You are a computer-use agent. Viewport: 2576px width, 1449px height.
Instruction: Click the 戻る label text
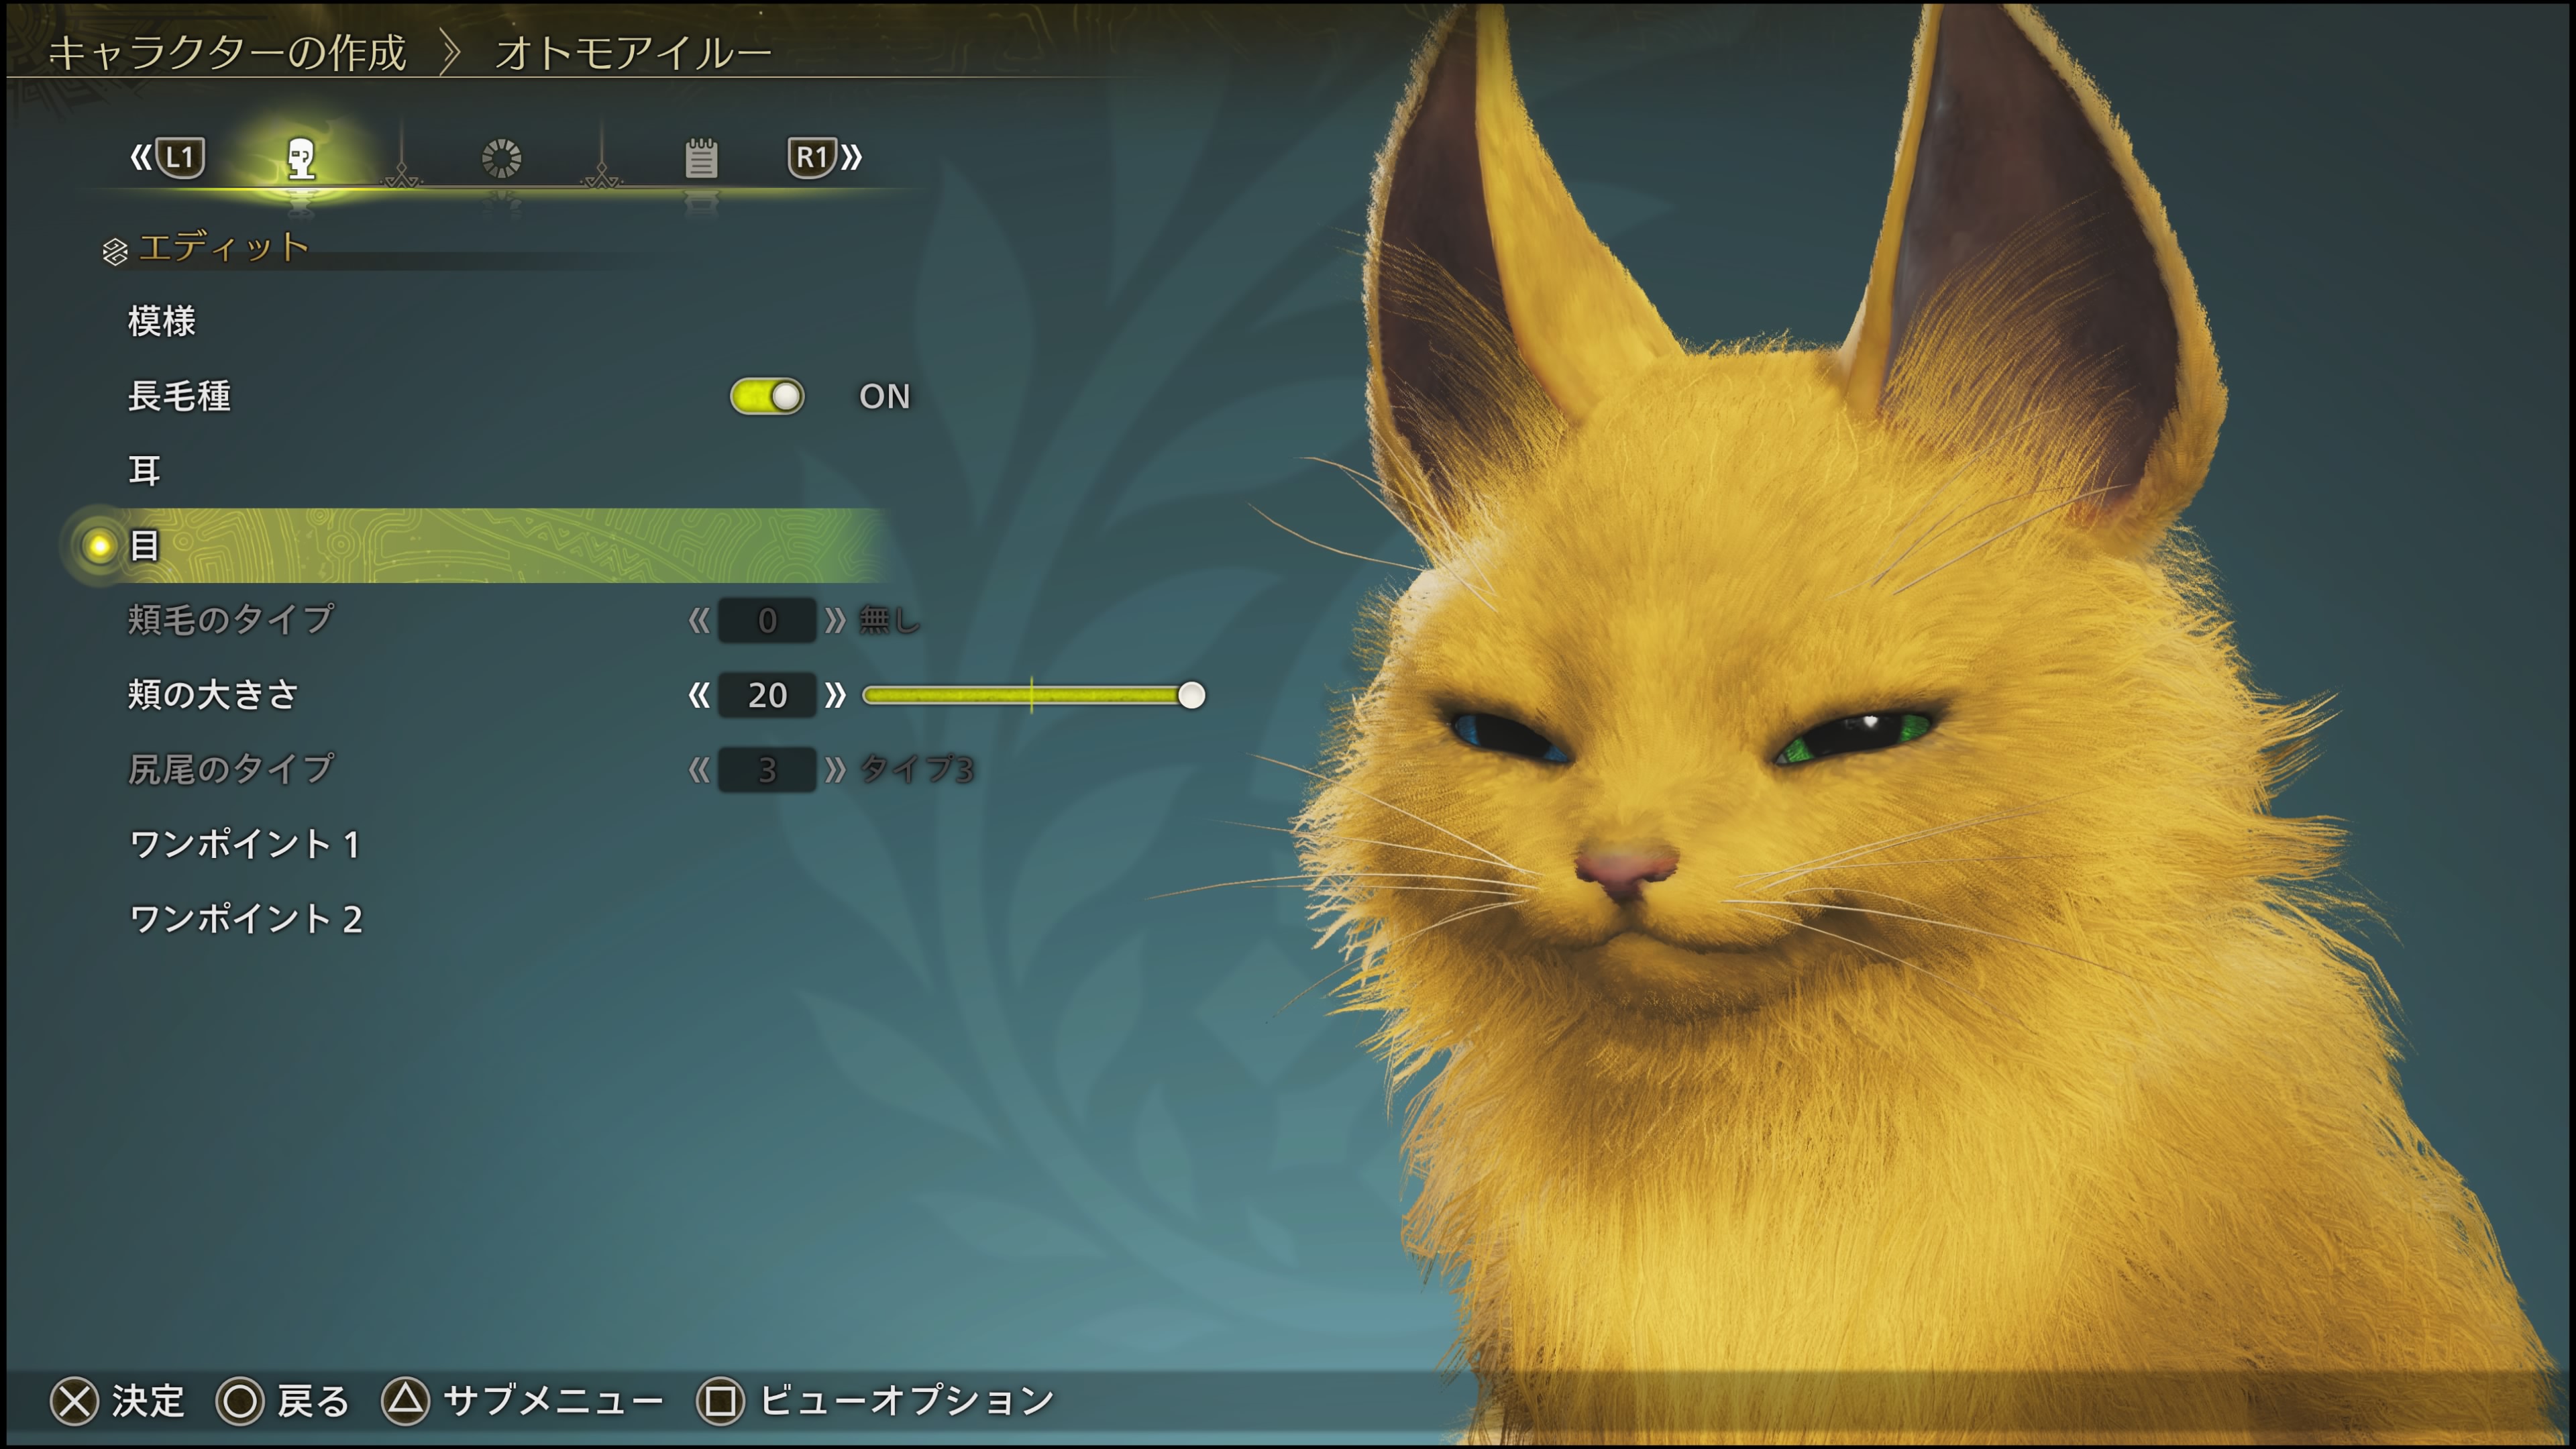click(x=314, y=1401)
